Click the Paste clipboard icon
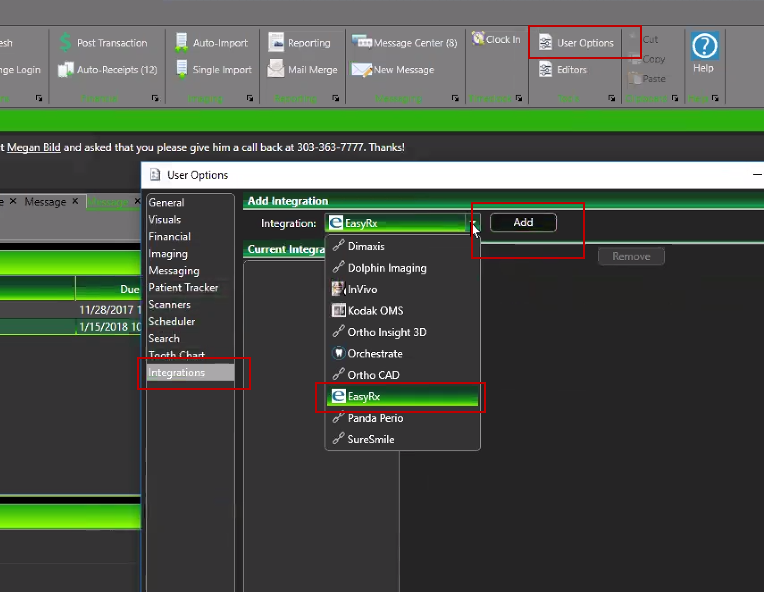Image resolution: width=764 pixels, height=592 pixels. (x=634, y=78)
